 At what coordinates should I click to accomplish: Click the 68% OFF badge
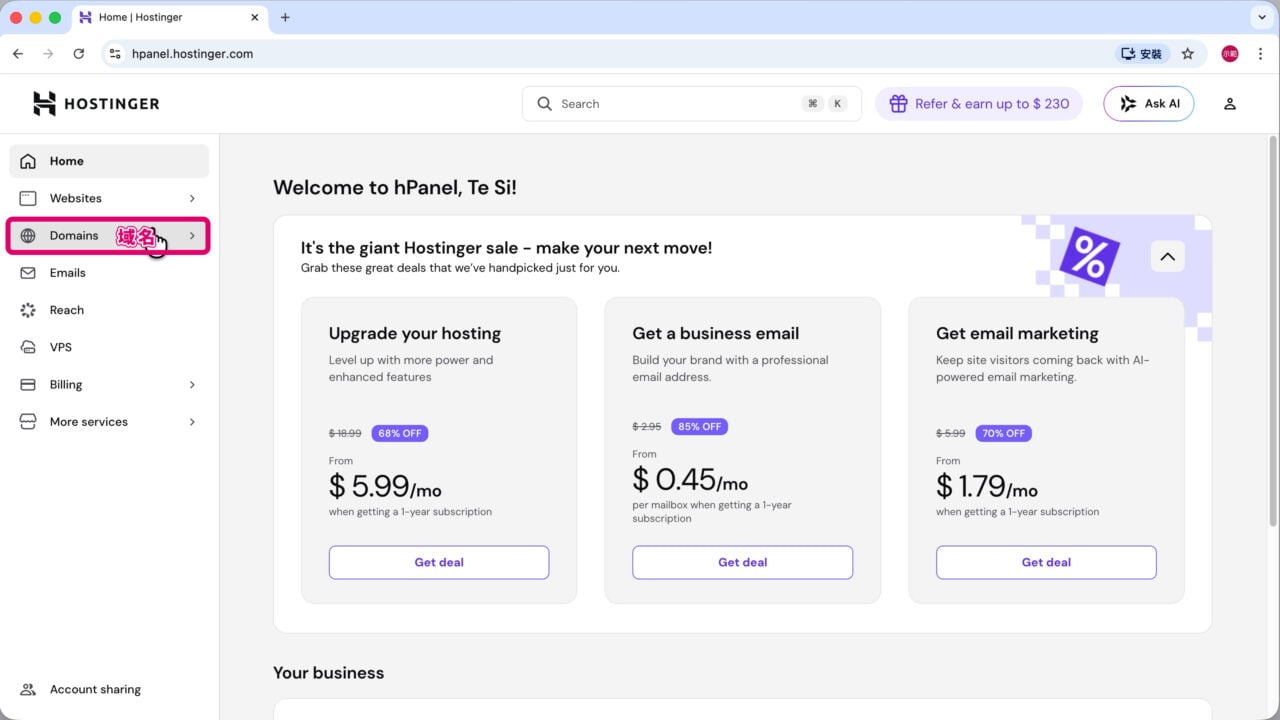coord(400,433)
